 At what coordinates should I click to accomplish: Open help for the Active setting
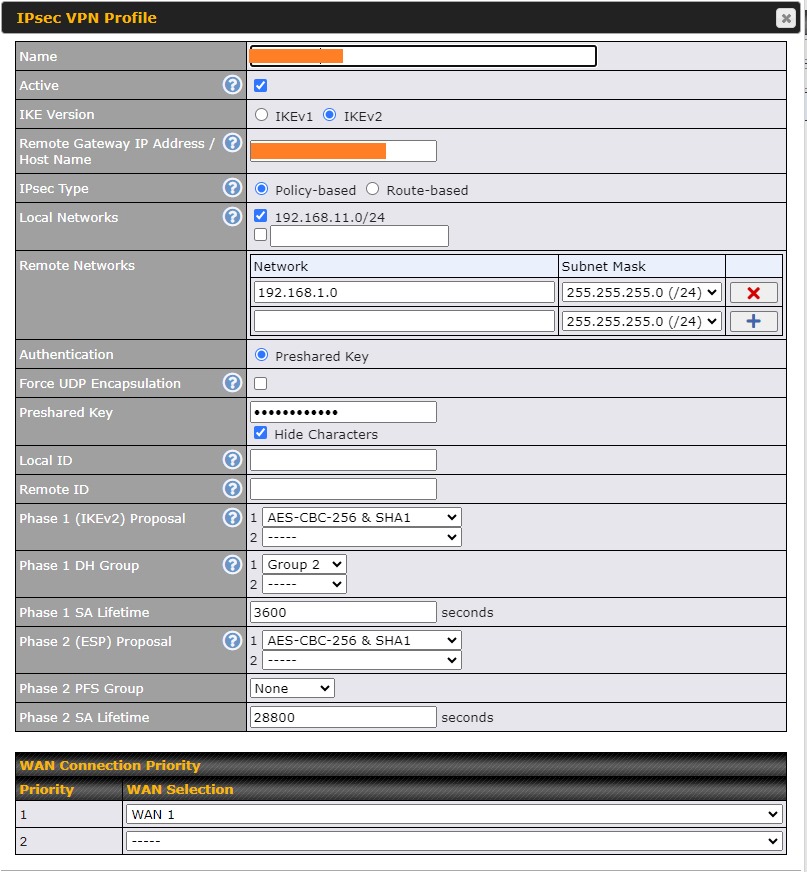(232, 85)
